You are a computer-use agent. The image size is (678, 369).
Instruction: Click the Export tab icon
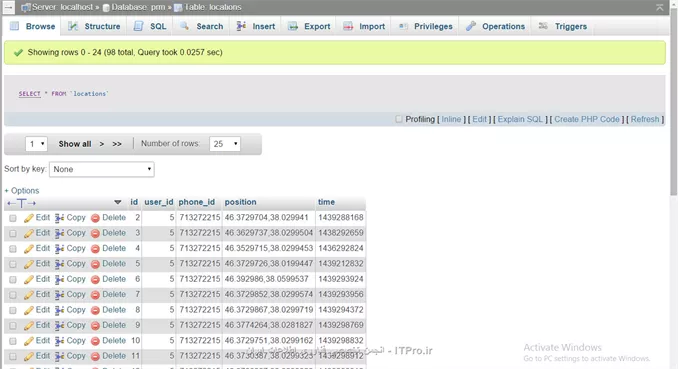click(x=293, y=26)
